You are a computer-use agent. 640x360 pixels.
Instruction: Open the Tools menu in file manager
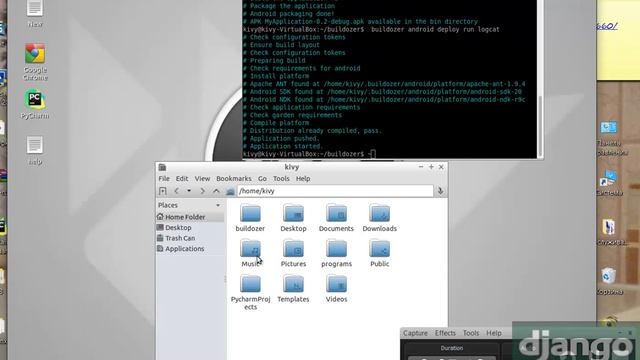click(x=281, y=179)
